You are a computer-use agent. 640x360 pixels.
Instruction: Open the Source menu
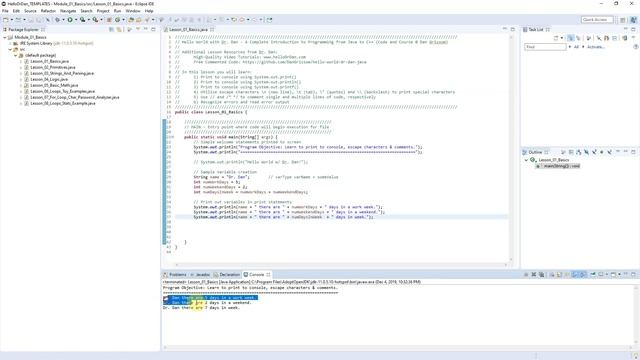tap(30, 11)
